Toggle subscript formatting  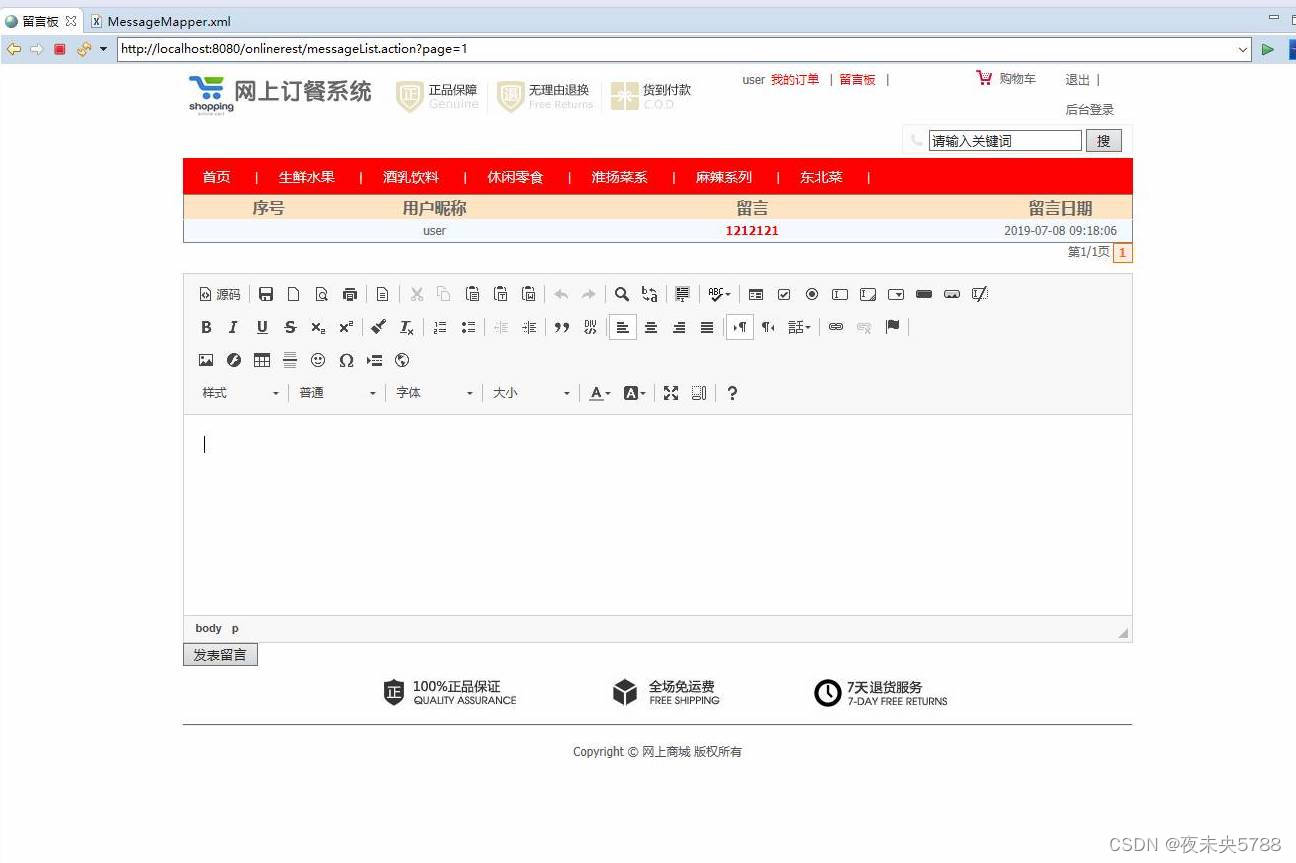(x=318, y=327)
